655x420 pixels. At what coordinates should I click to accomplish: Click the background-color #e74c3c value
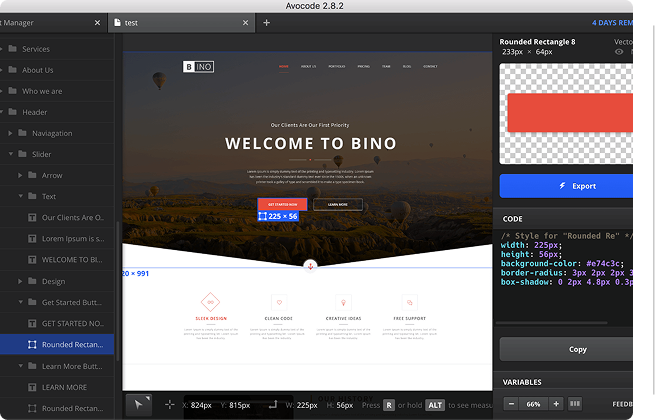603,264
